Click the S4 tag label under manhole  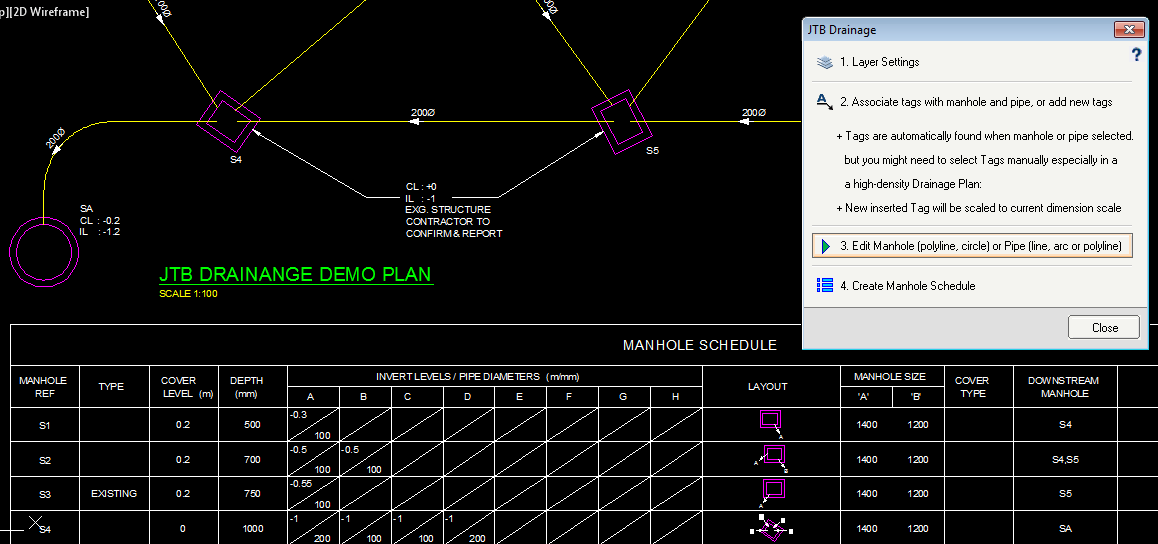(236, 159)
